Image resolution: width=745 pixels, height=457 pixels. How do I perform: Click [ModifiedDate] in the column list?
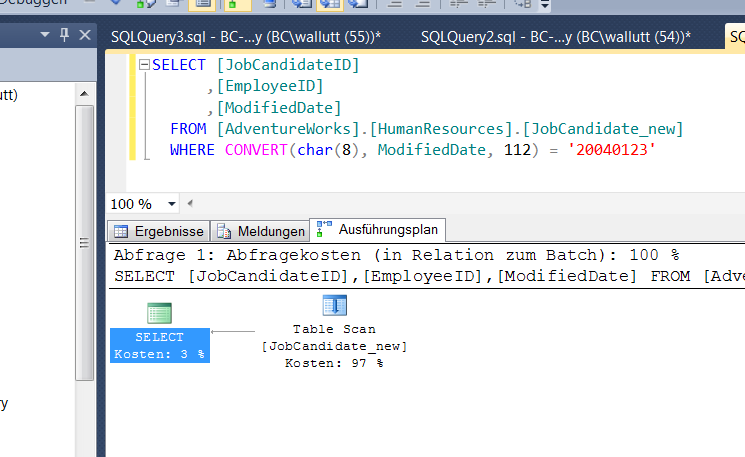279,108
